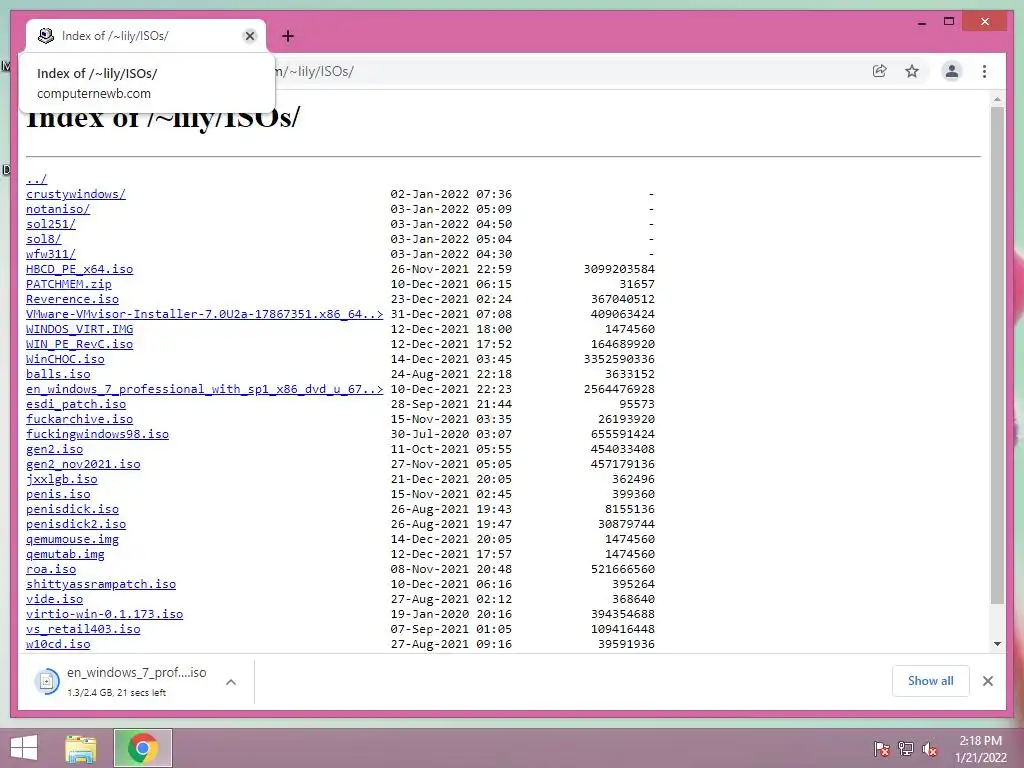Click the en_windows_7_professional iso link

pos(204,389)
